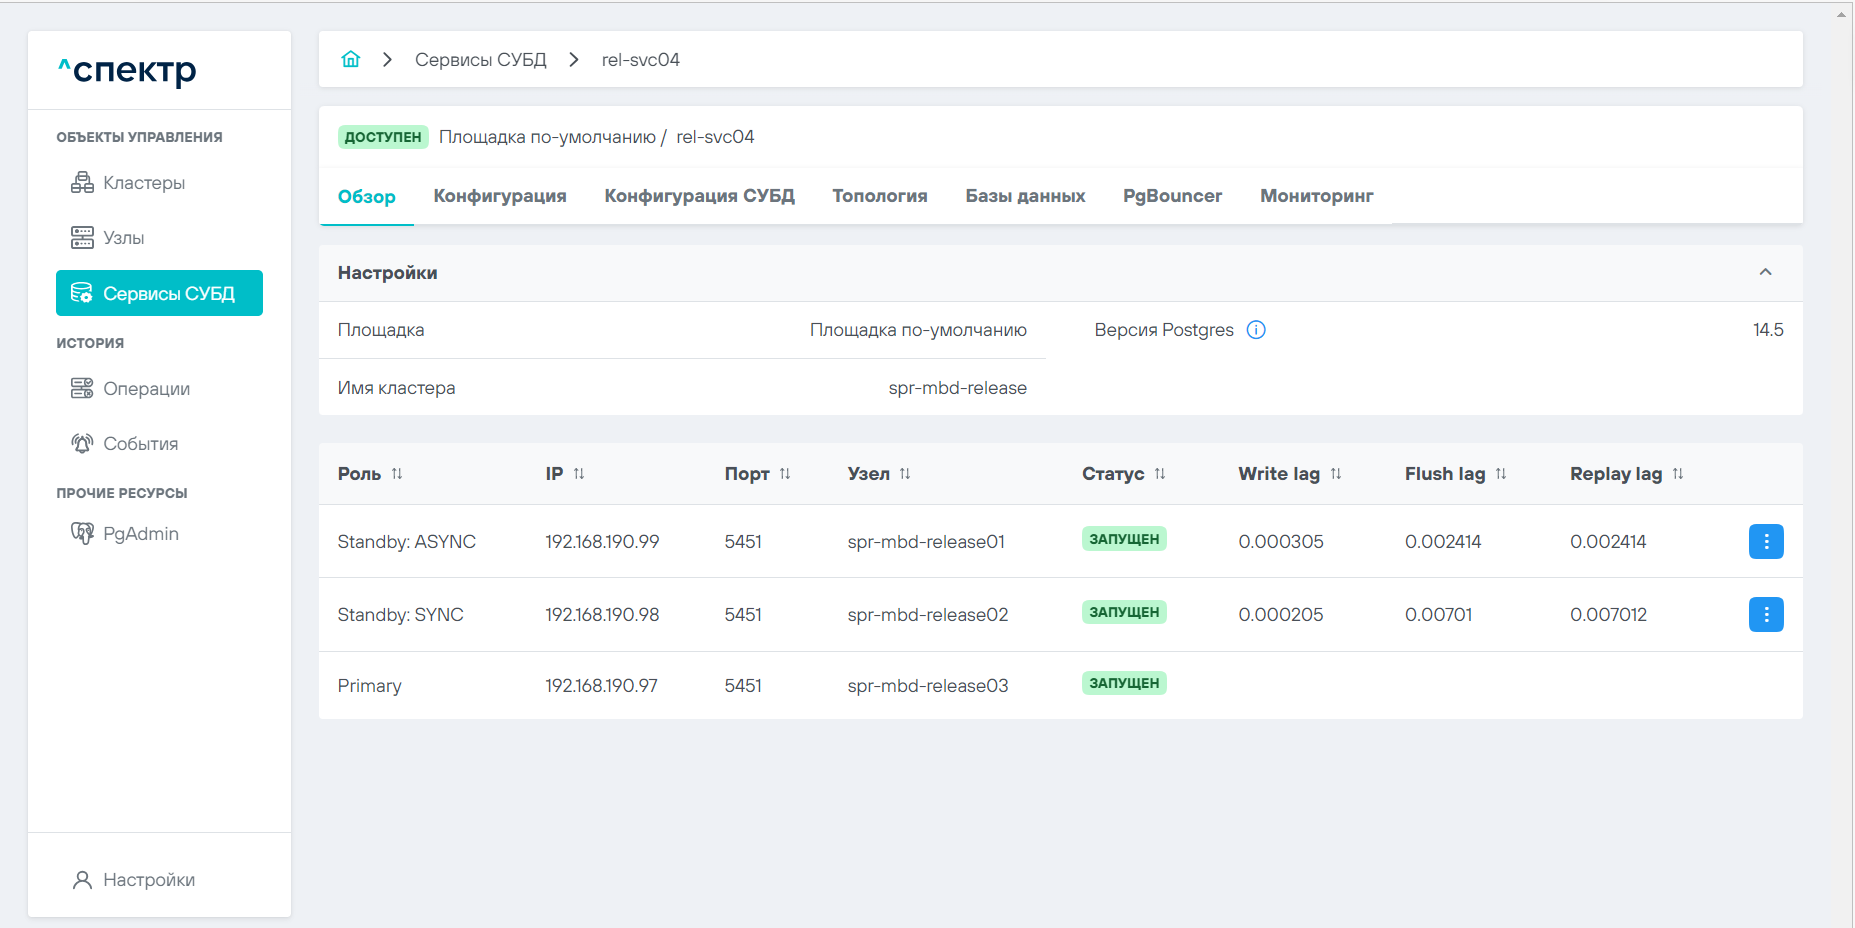Open Настройки at sidebar bottom
This screenshot has height=928, width=1855.
click(148, 880)
